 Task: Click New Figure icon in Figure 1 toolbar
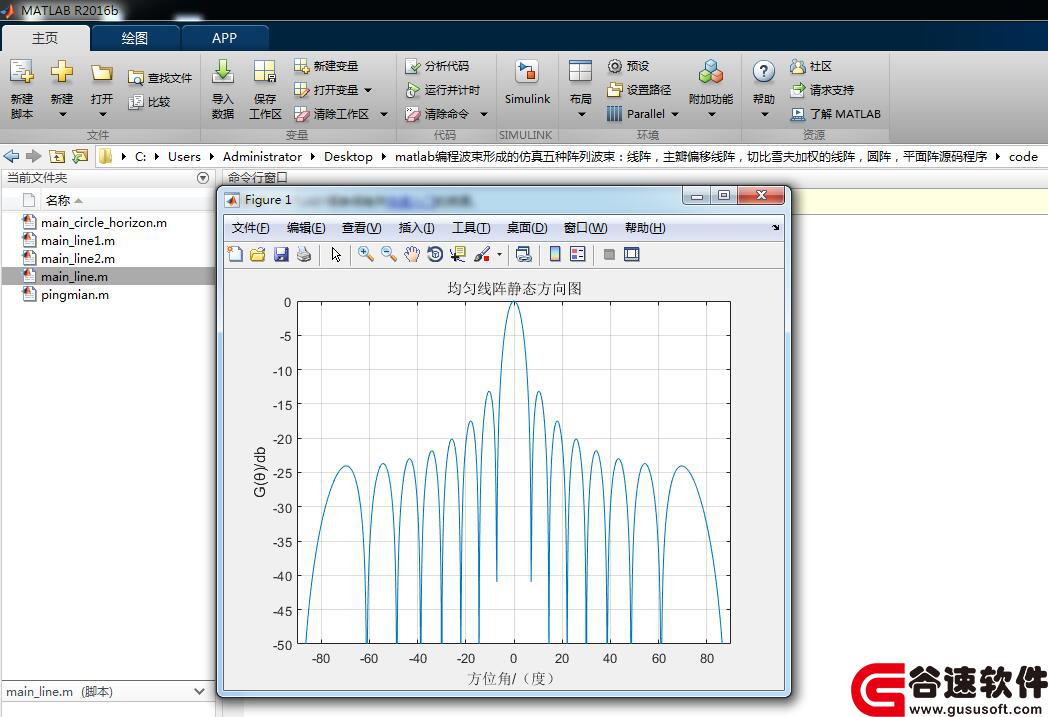coord(235,254)
